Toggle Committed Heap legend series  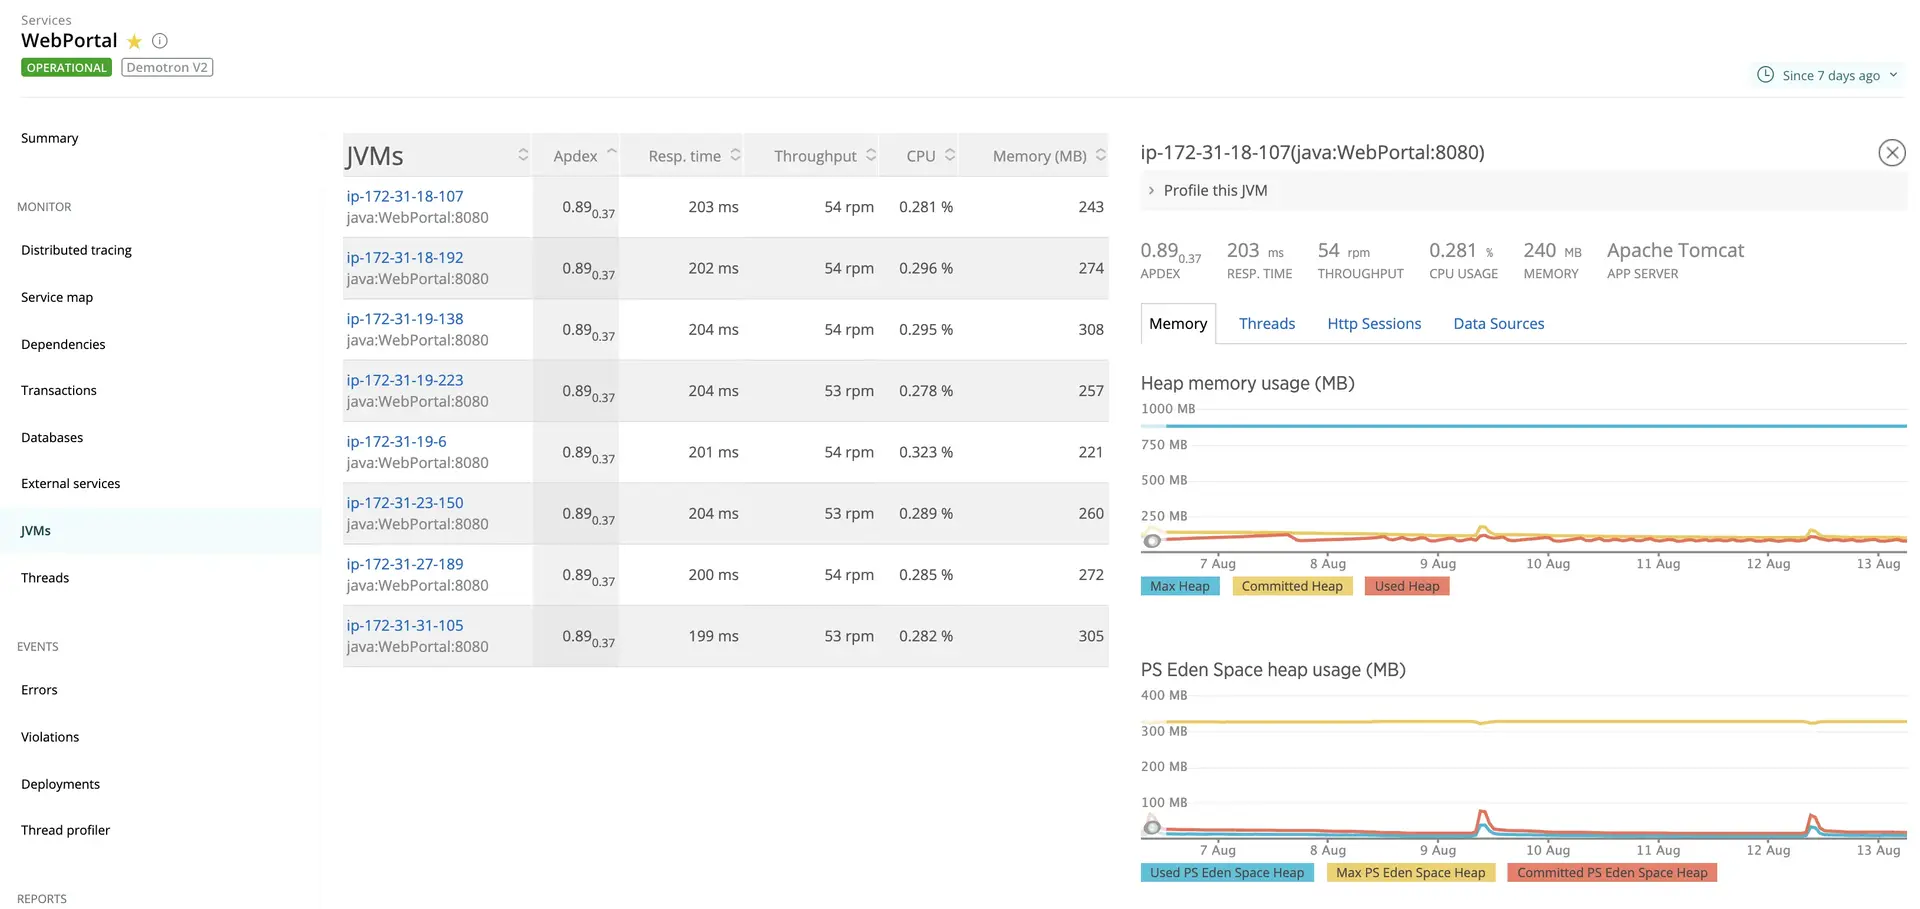(x=1291, y=587)
